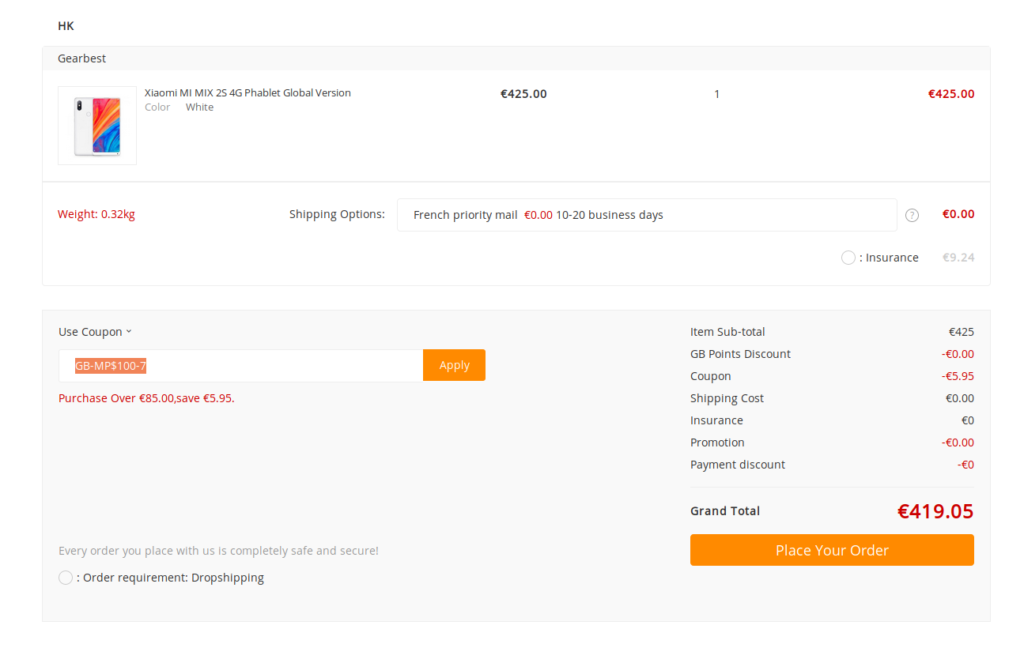
Task: Select the Gearbest seller label
Action: (82, 58)
